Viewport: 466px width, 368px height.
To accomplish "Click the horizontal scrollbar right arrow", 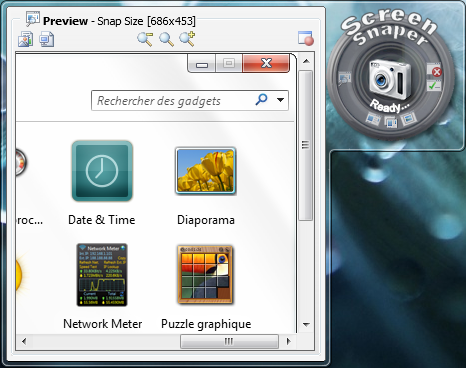I will (x=288, y=341).
